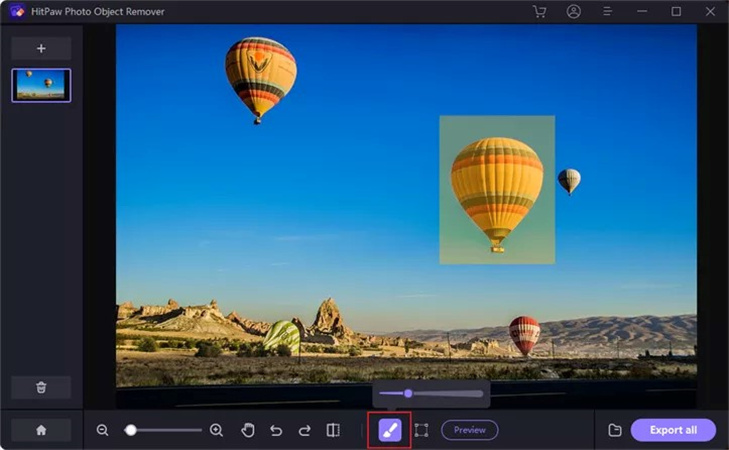Click the zoom level slider handle

(x=130, y=430)
